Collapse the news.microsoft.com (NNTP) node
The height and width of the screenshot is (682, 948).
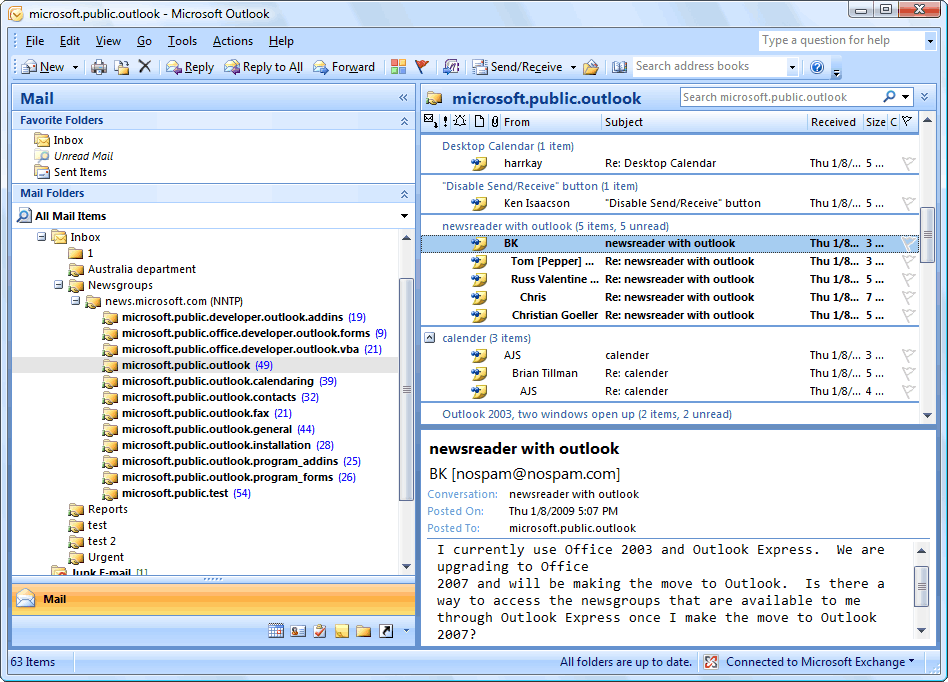point(76,300)
